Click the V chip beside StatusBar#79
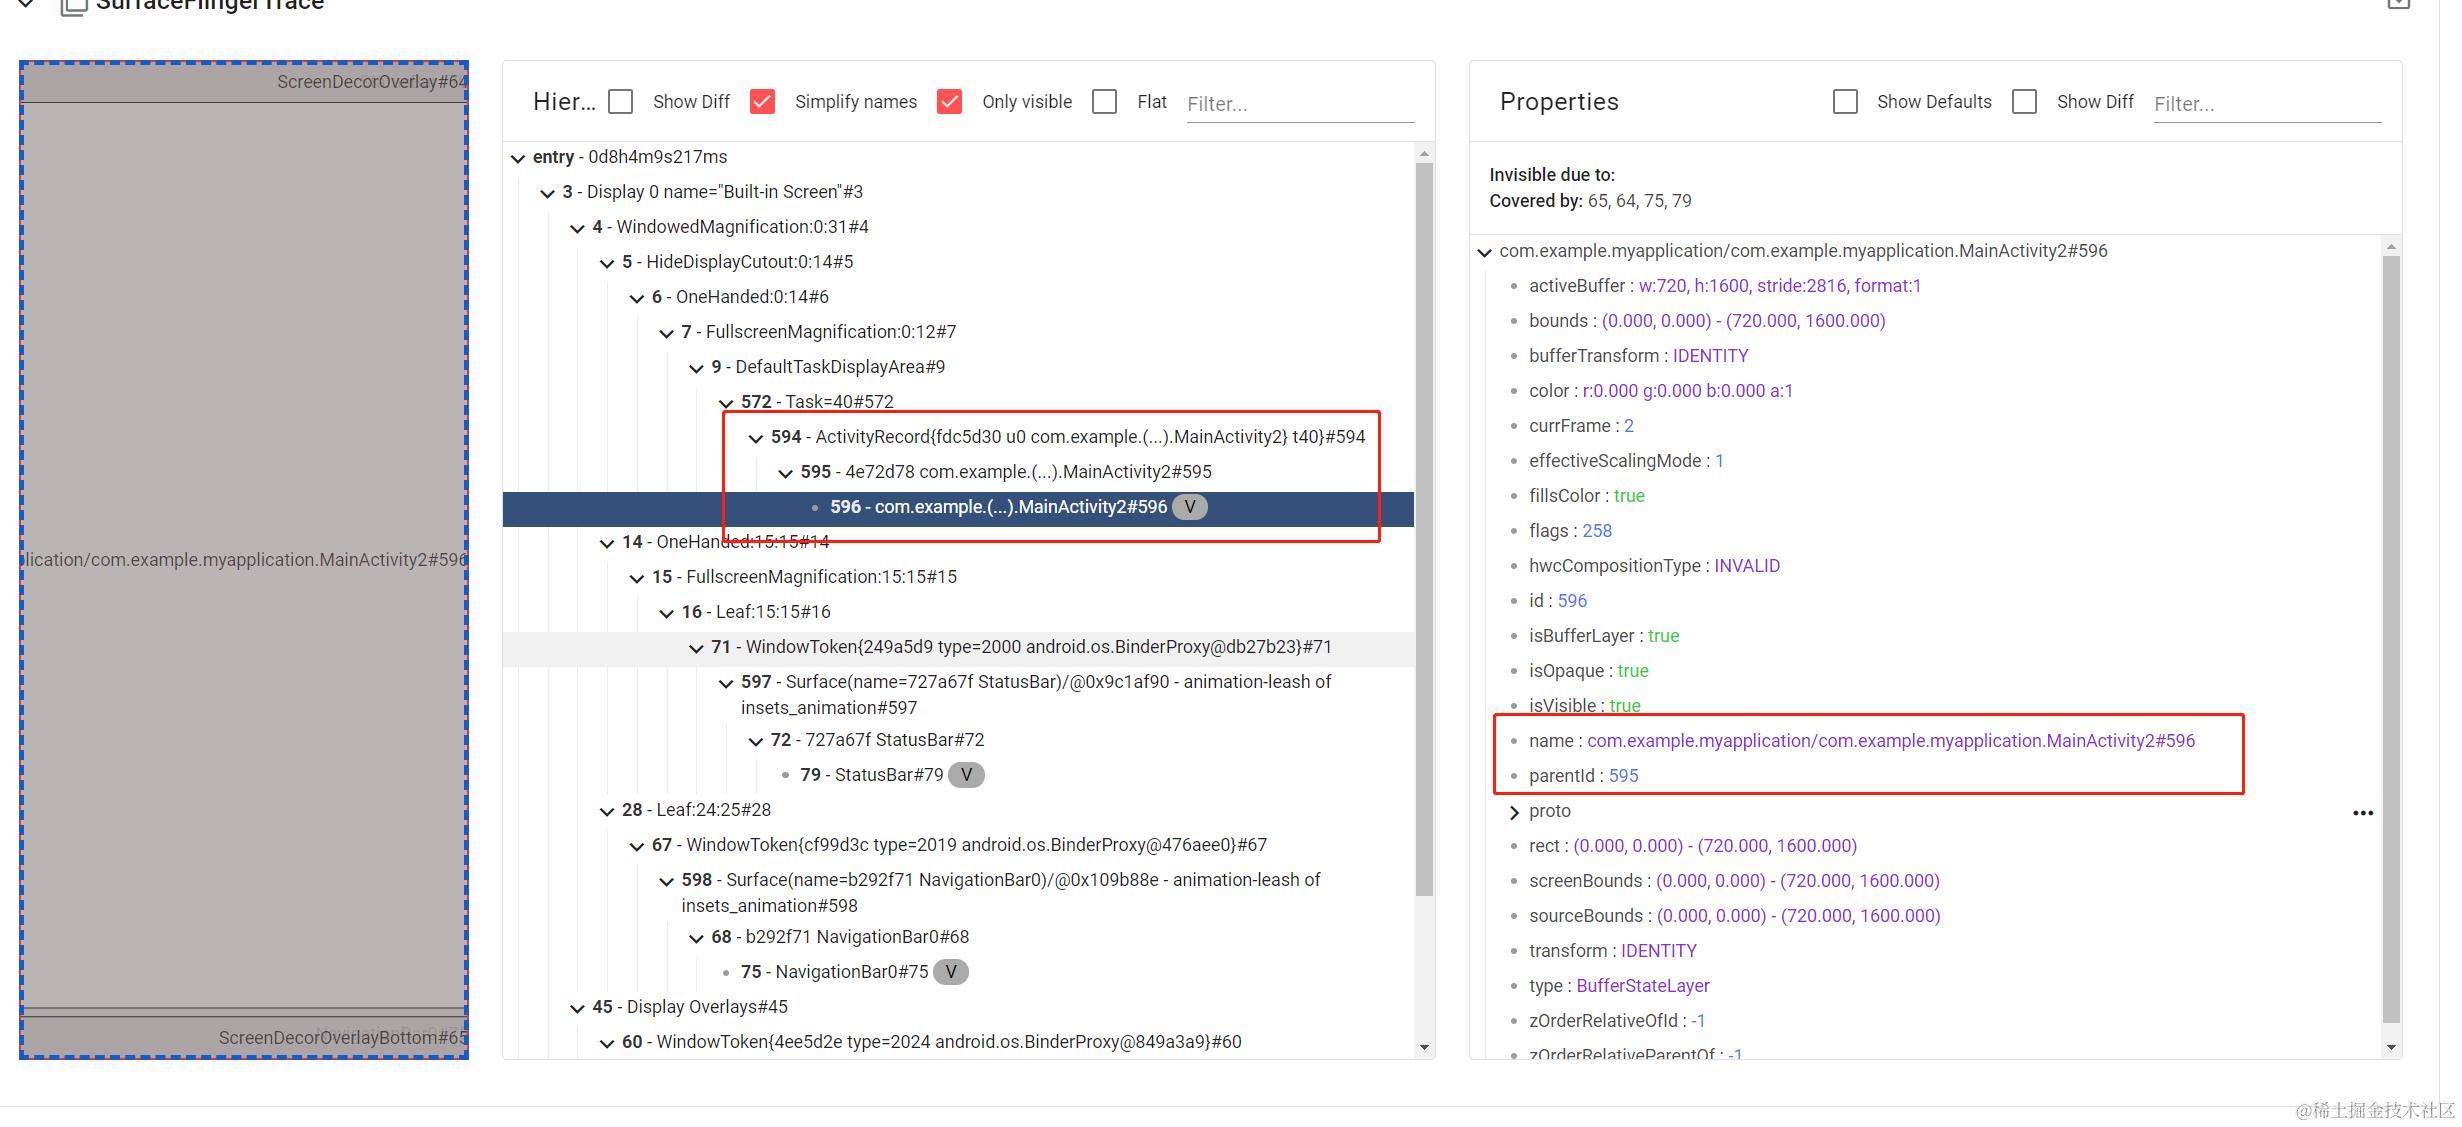This screenshot has height=1127, width=2462. click(x=965, y=775)
